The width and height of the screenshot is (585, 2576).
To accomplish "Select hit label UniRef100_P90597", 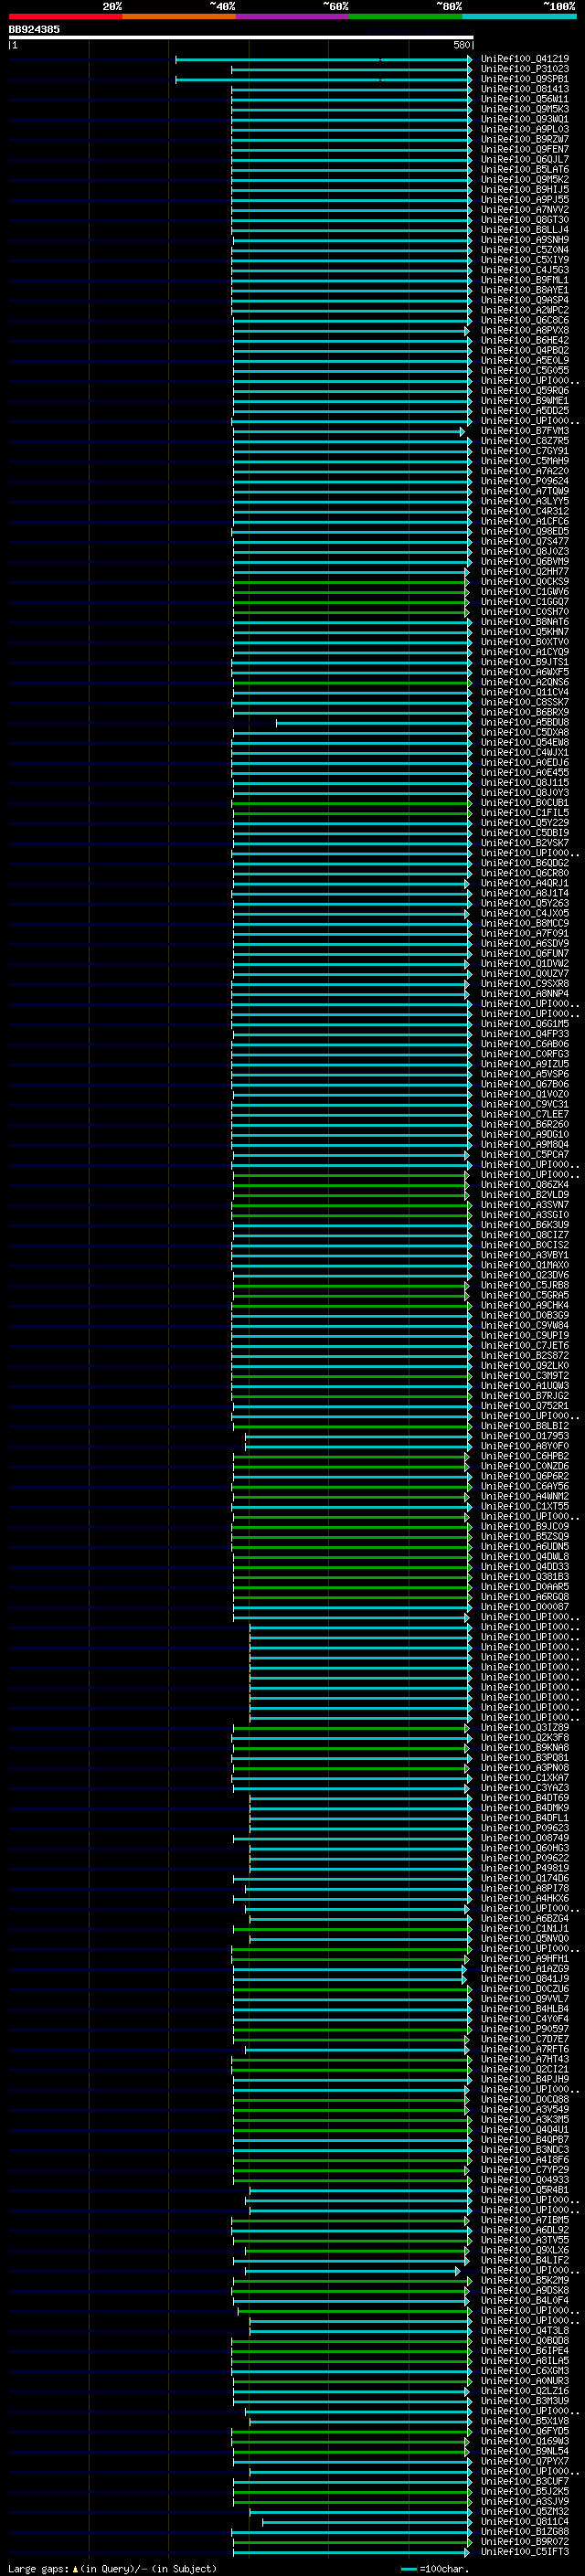I will tap(524, 2029).
